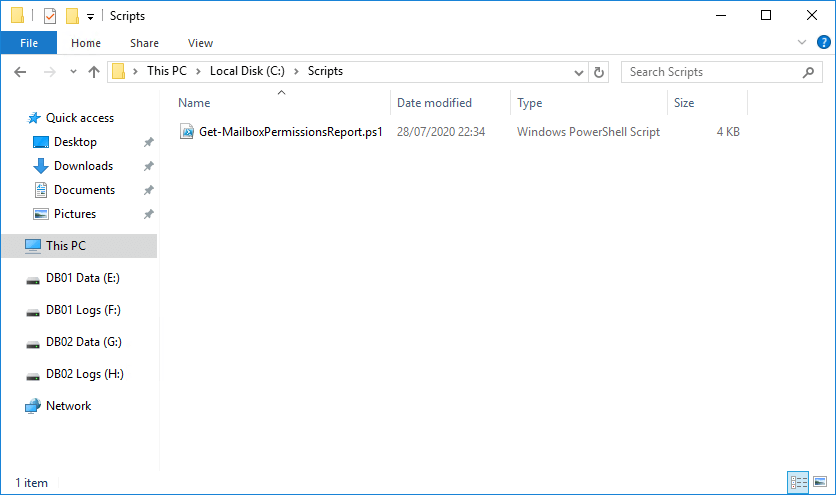Screen dimensions: 836x495
Task: Click the PowerShell script file icon
Action: [187, 131]
